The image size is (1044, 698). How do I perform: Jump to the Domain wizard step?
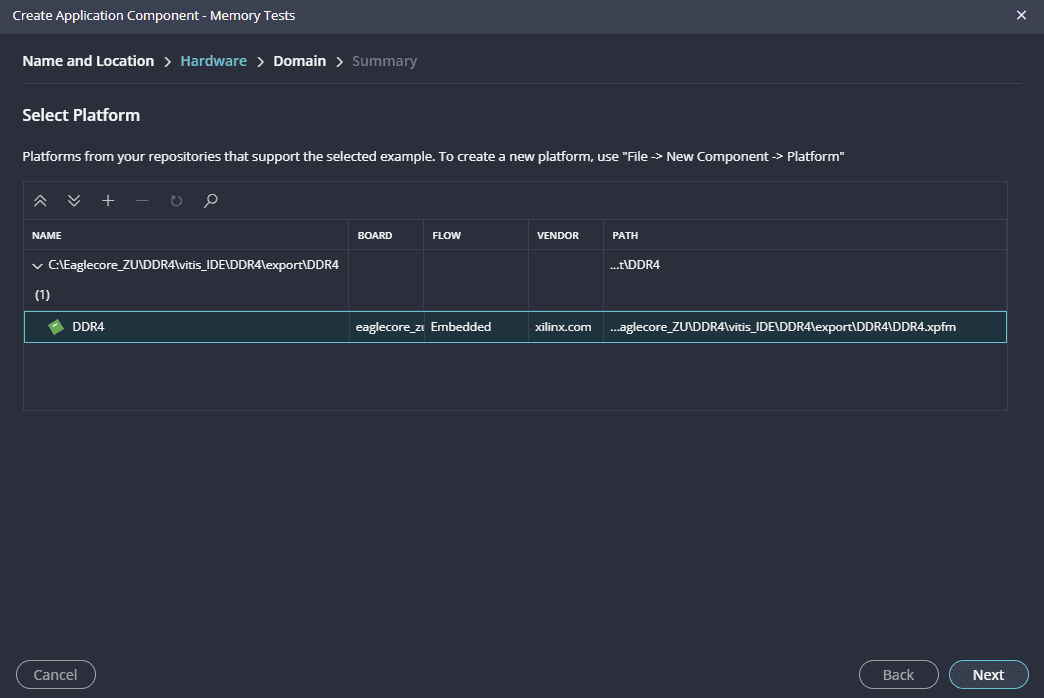coord(299,61)
